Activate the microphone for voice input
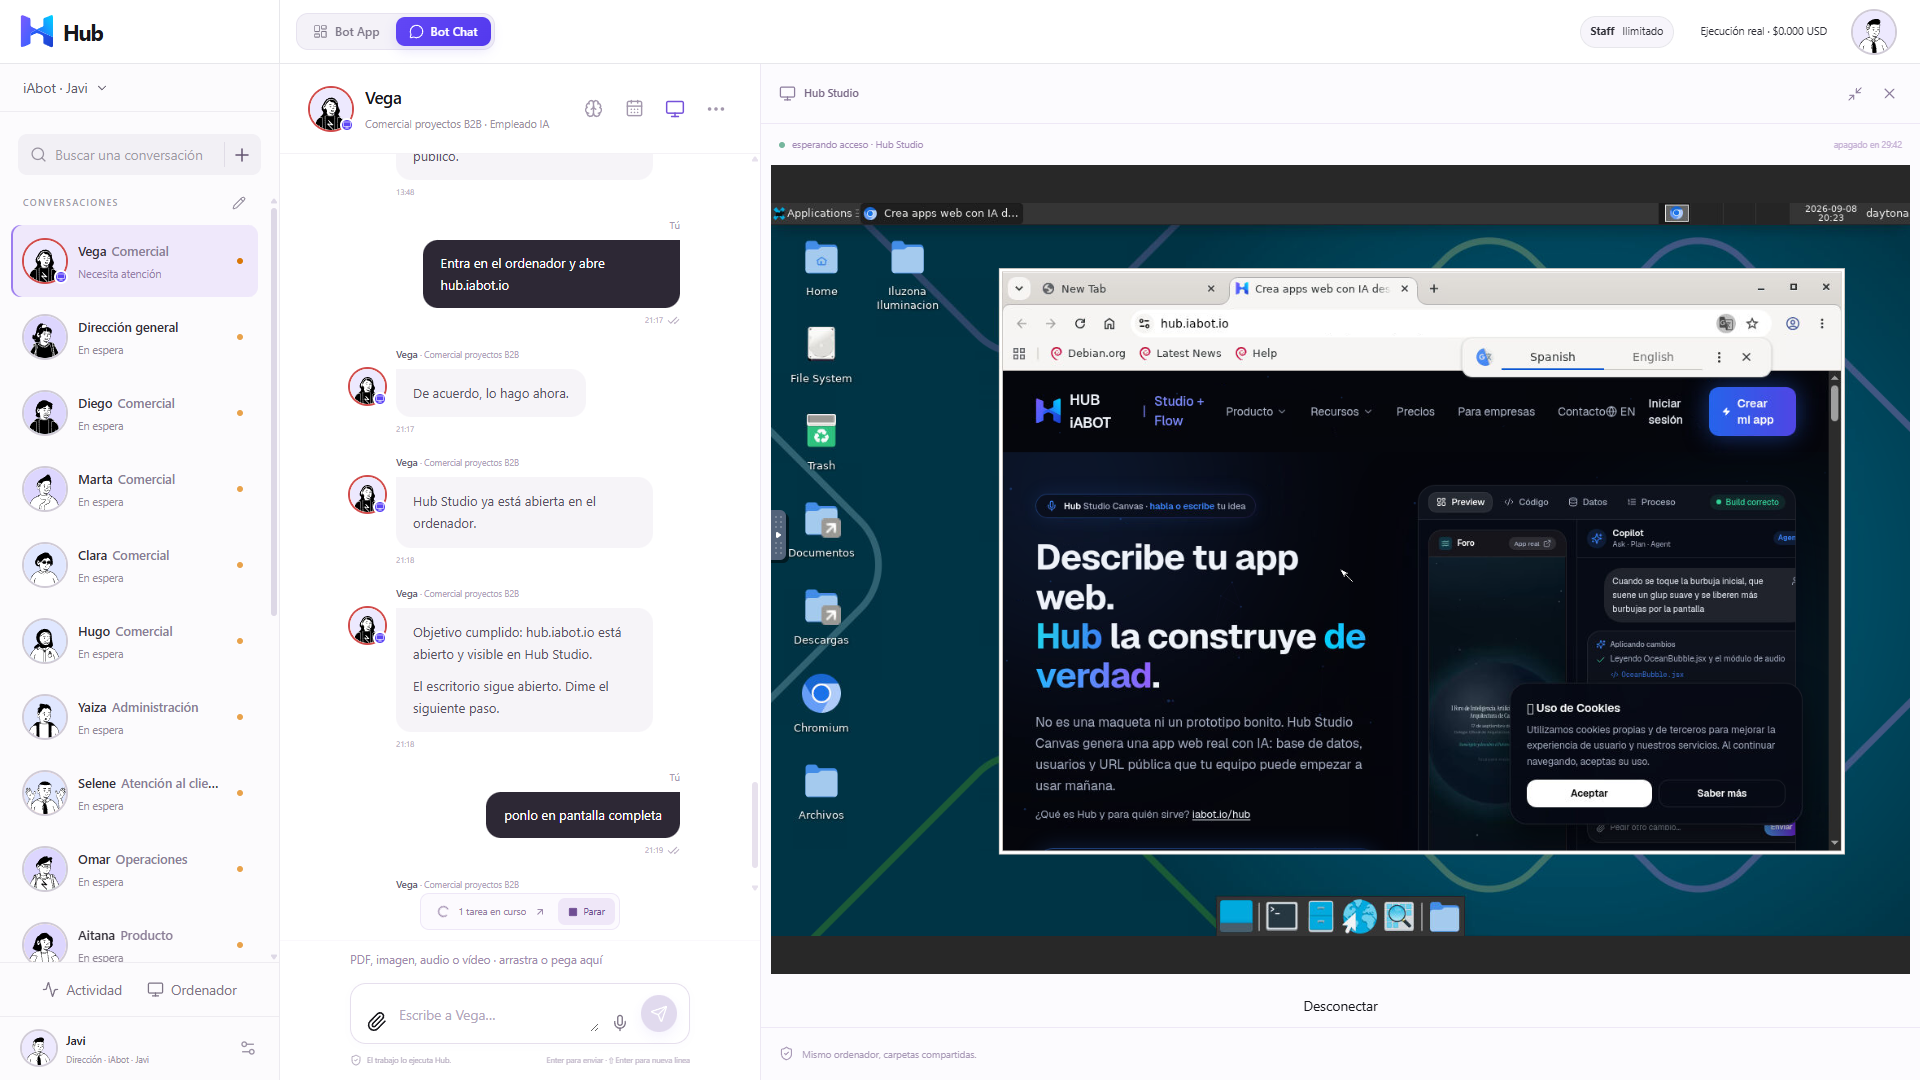 click(x=620, y=1022)
